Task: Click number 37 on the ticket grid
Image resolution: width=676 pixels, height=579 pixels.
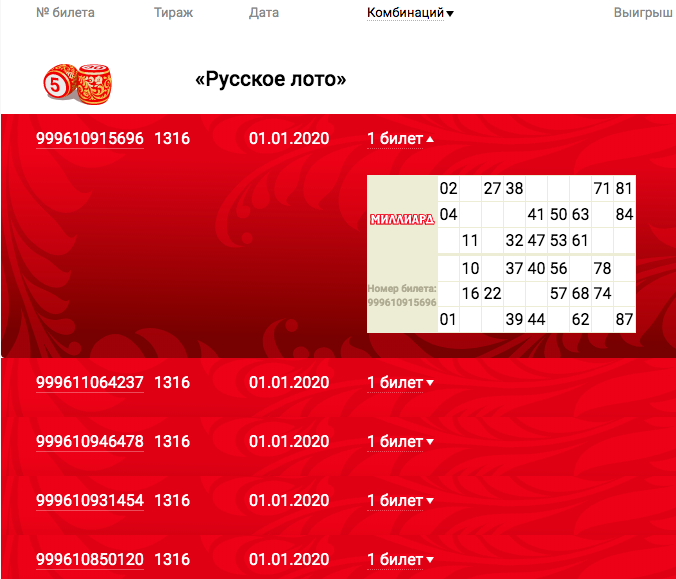Action: [514, 269]
